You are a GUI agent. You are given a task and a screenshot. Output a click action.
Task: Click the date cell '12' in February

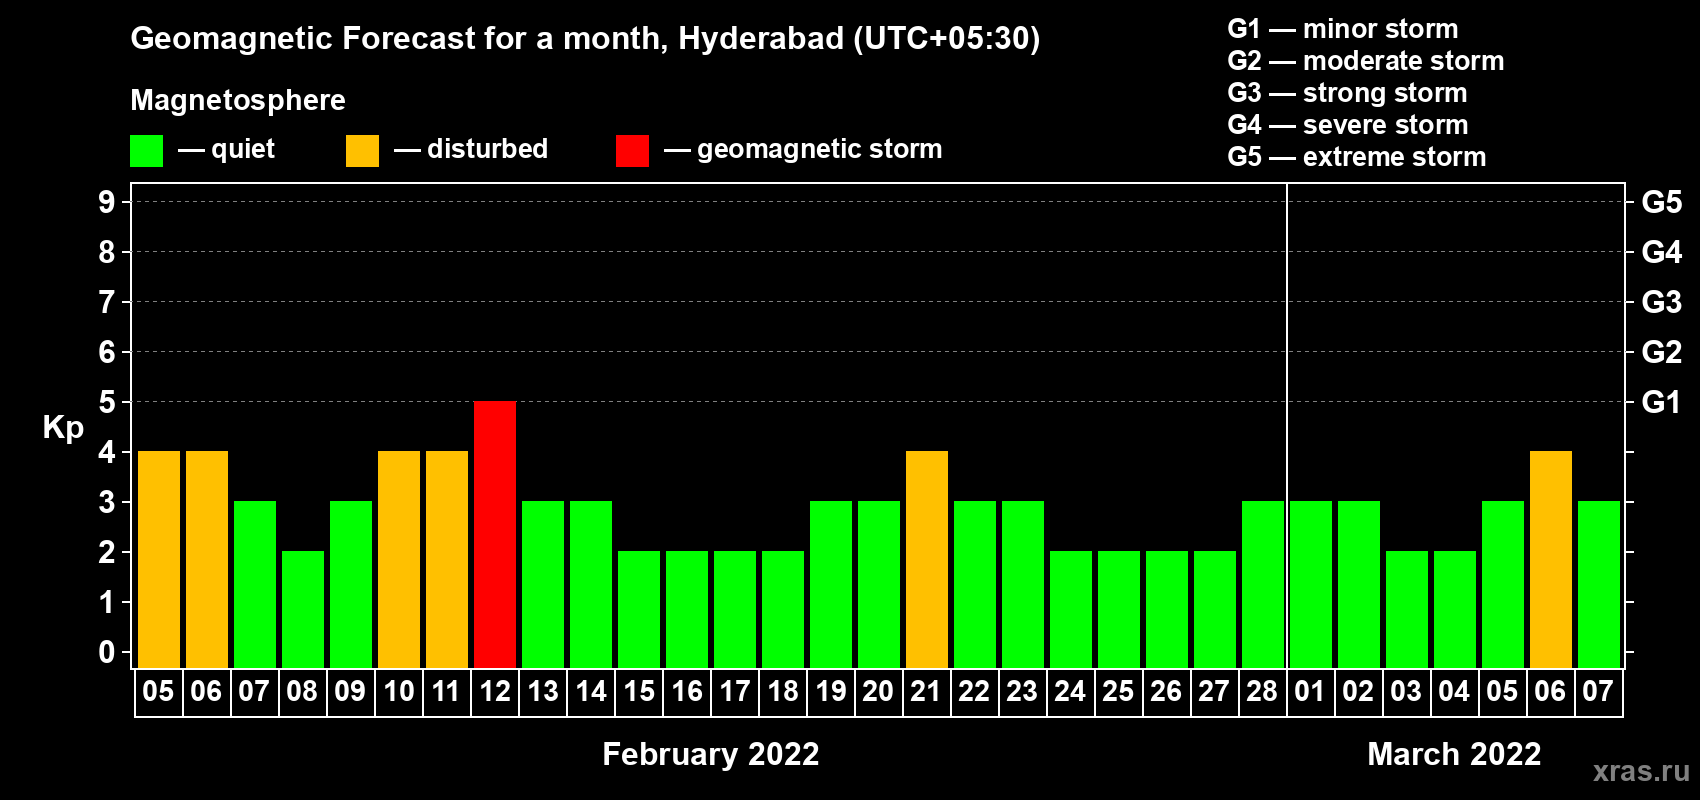495,692
